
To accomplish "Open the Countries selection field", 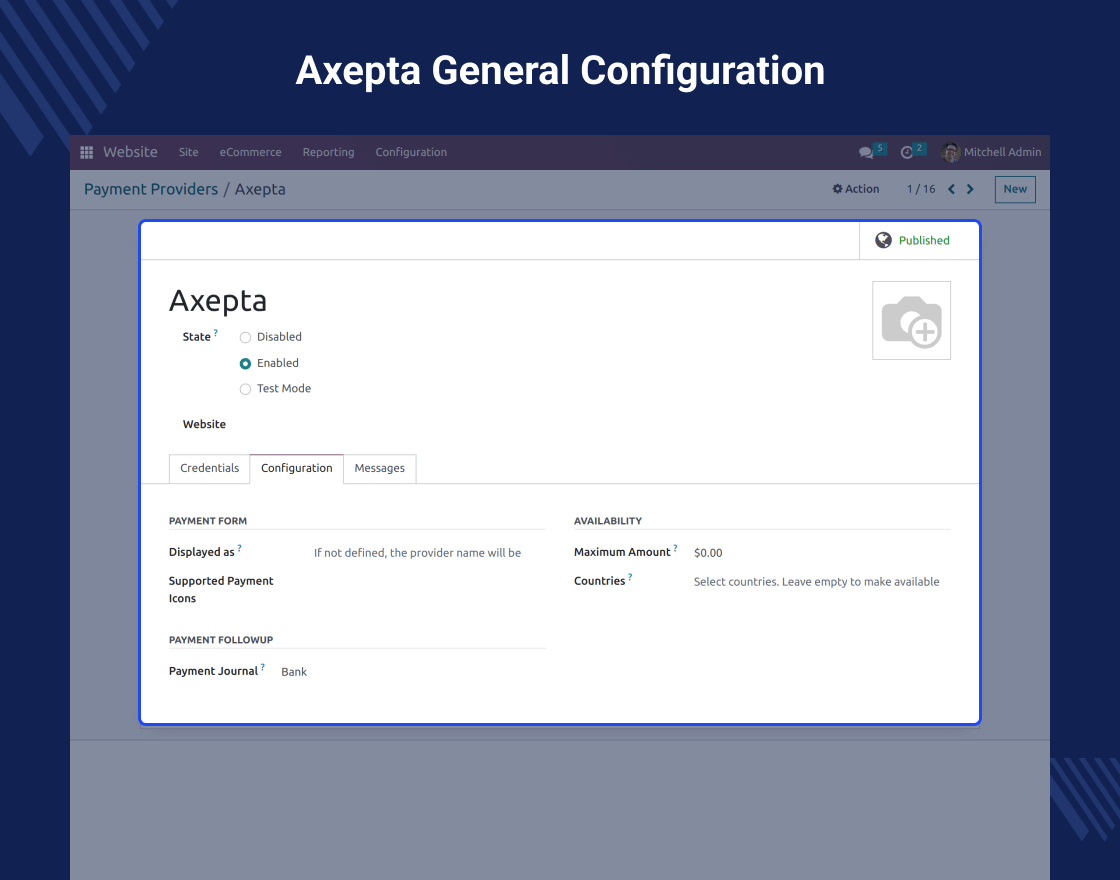I will (x=821, y=581).
